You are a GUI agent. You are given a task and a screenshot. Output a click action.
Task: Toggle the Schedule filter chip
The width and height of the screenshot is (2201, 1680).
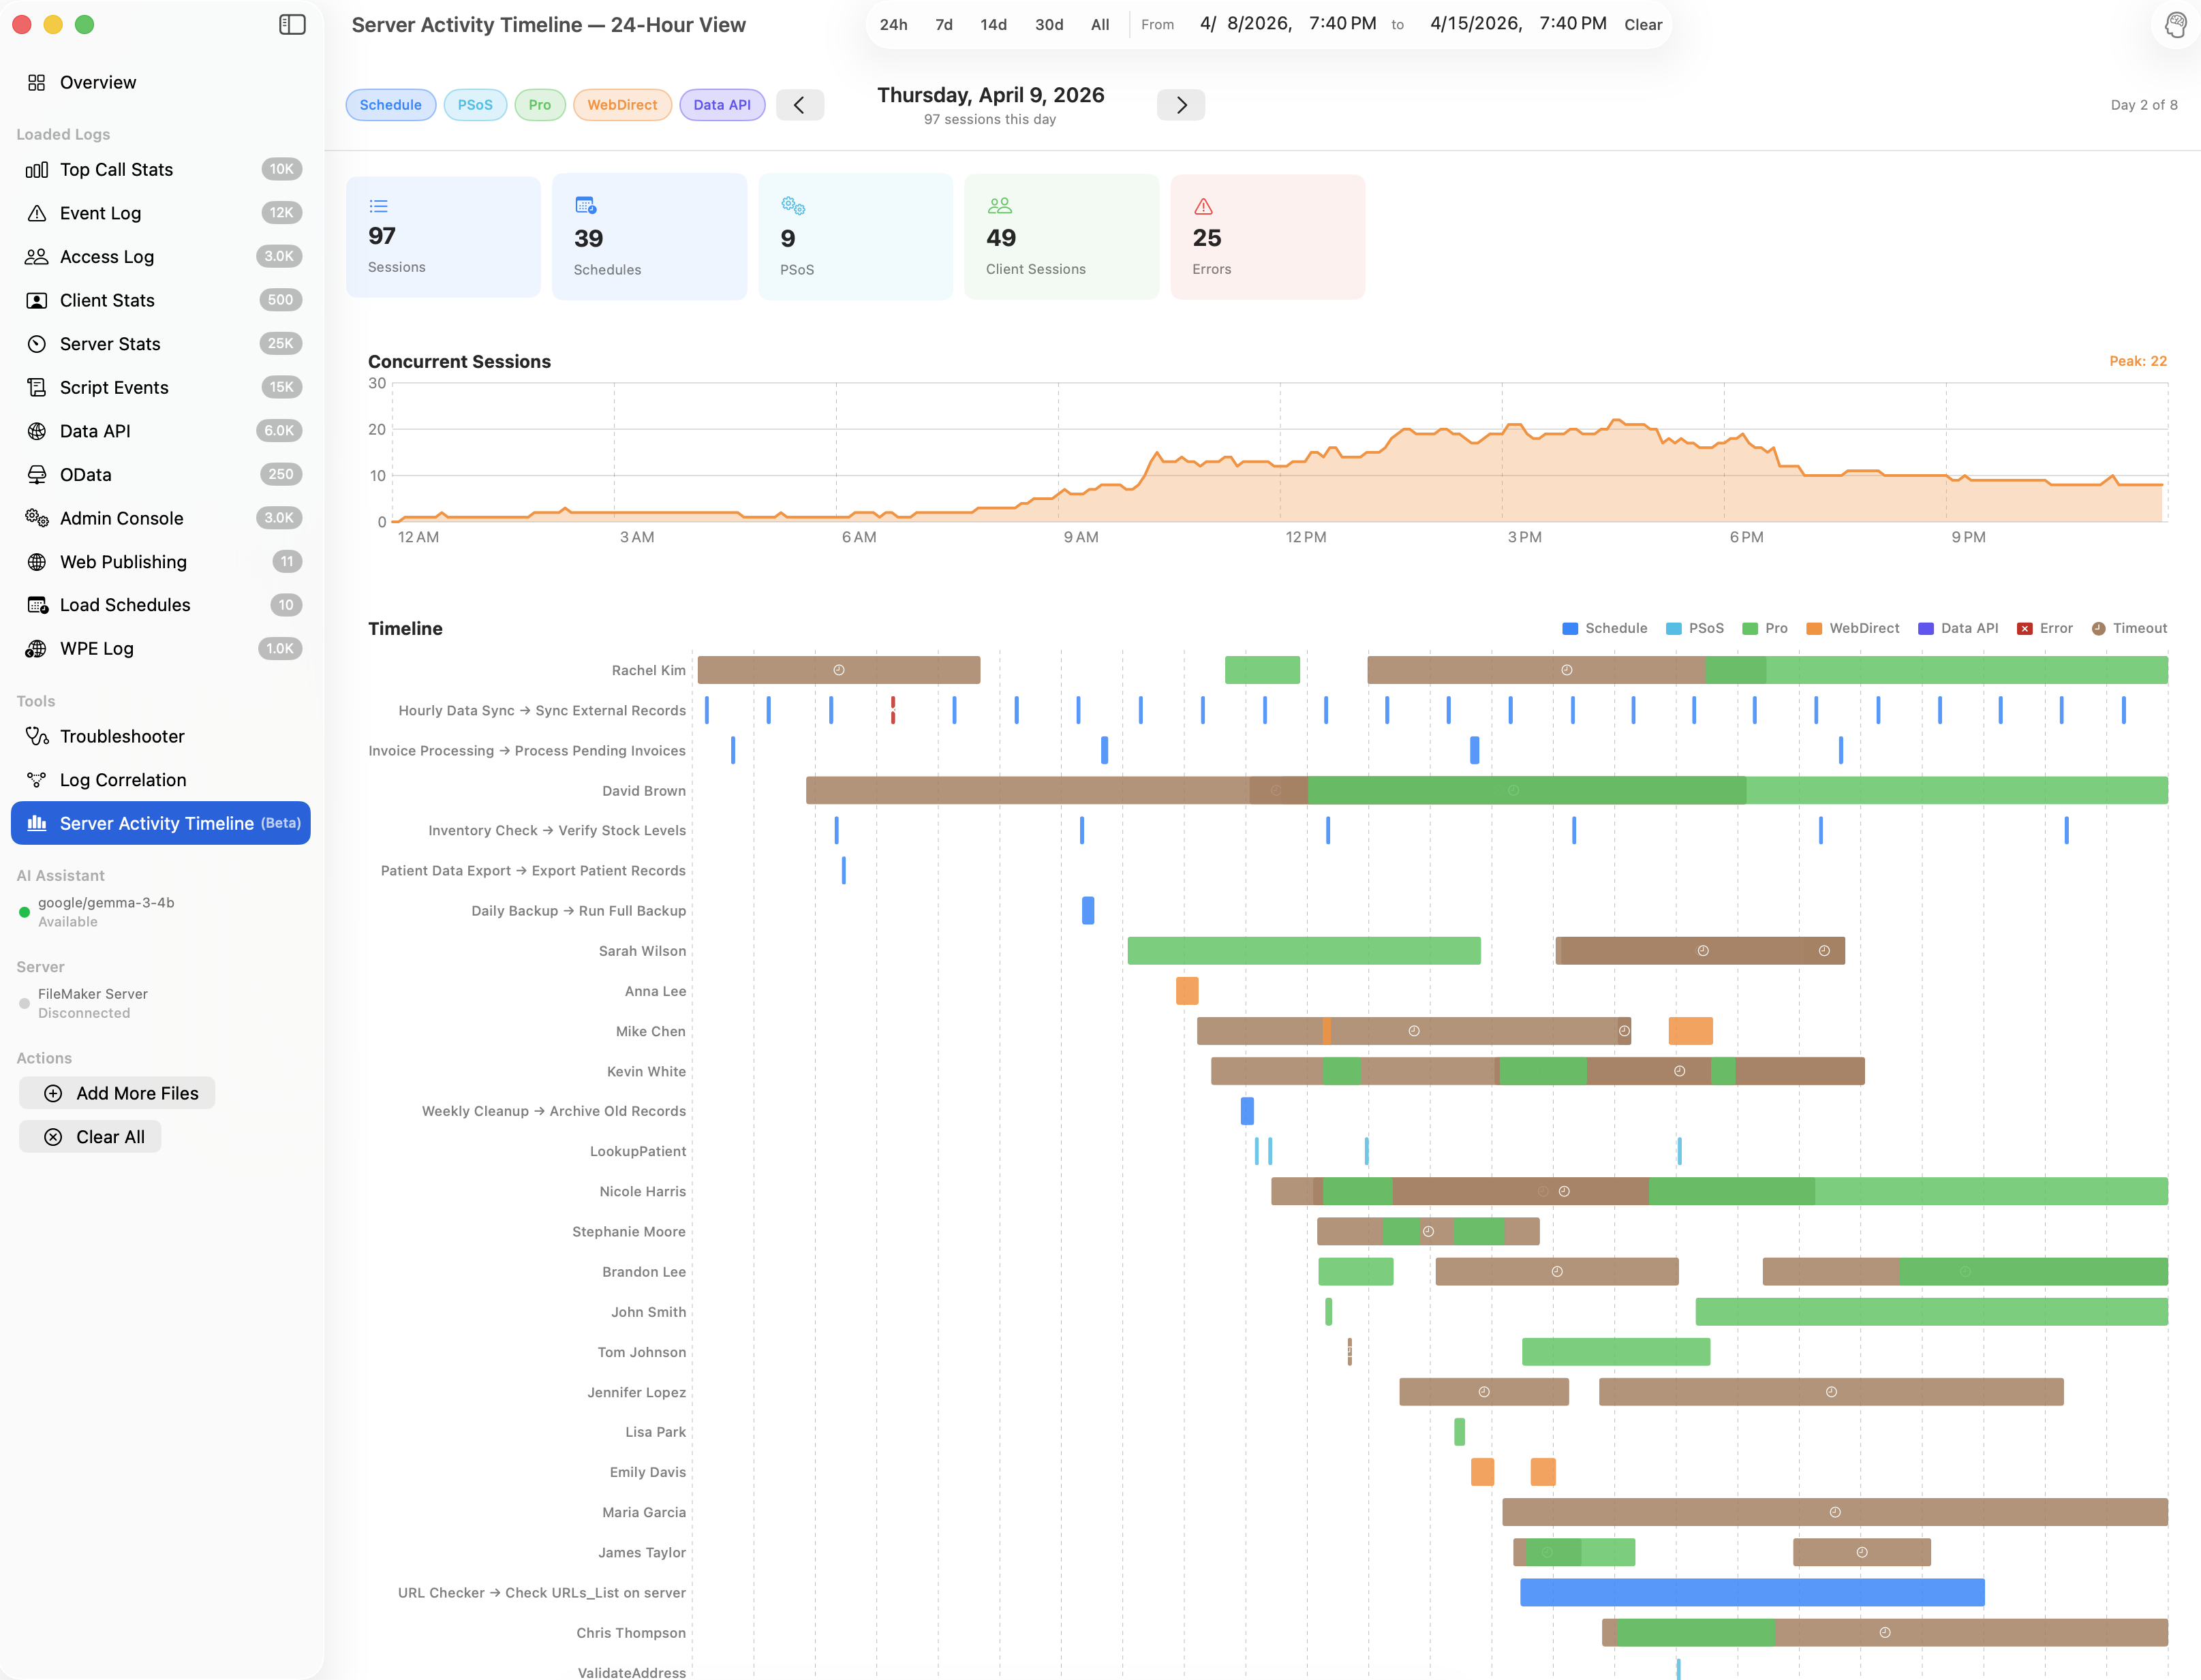[x=390, y=104]
